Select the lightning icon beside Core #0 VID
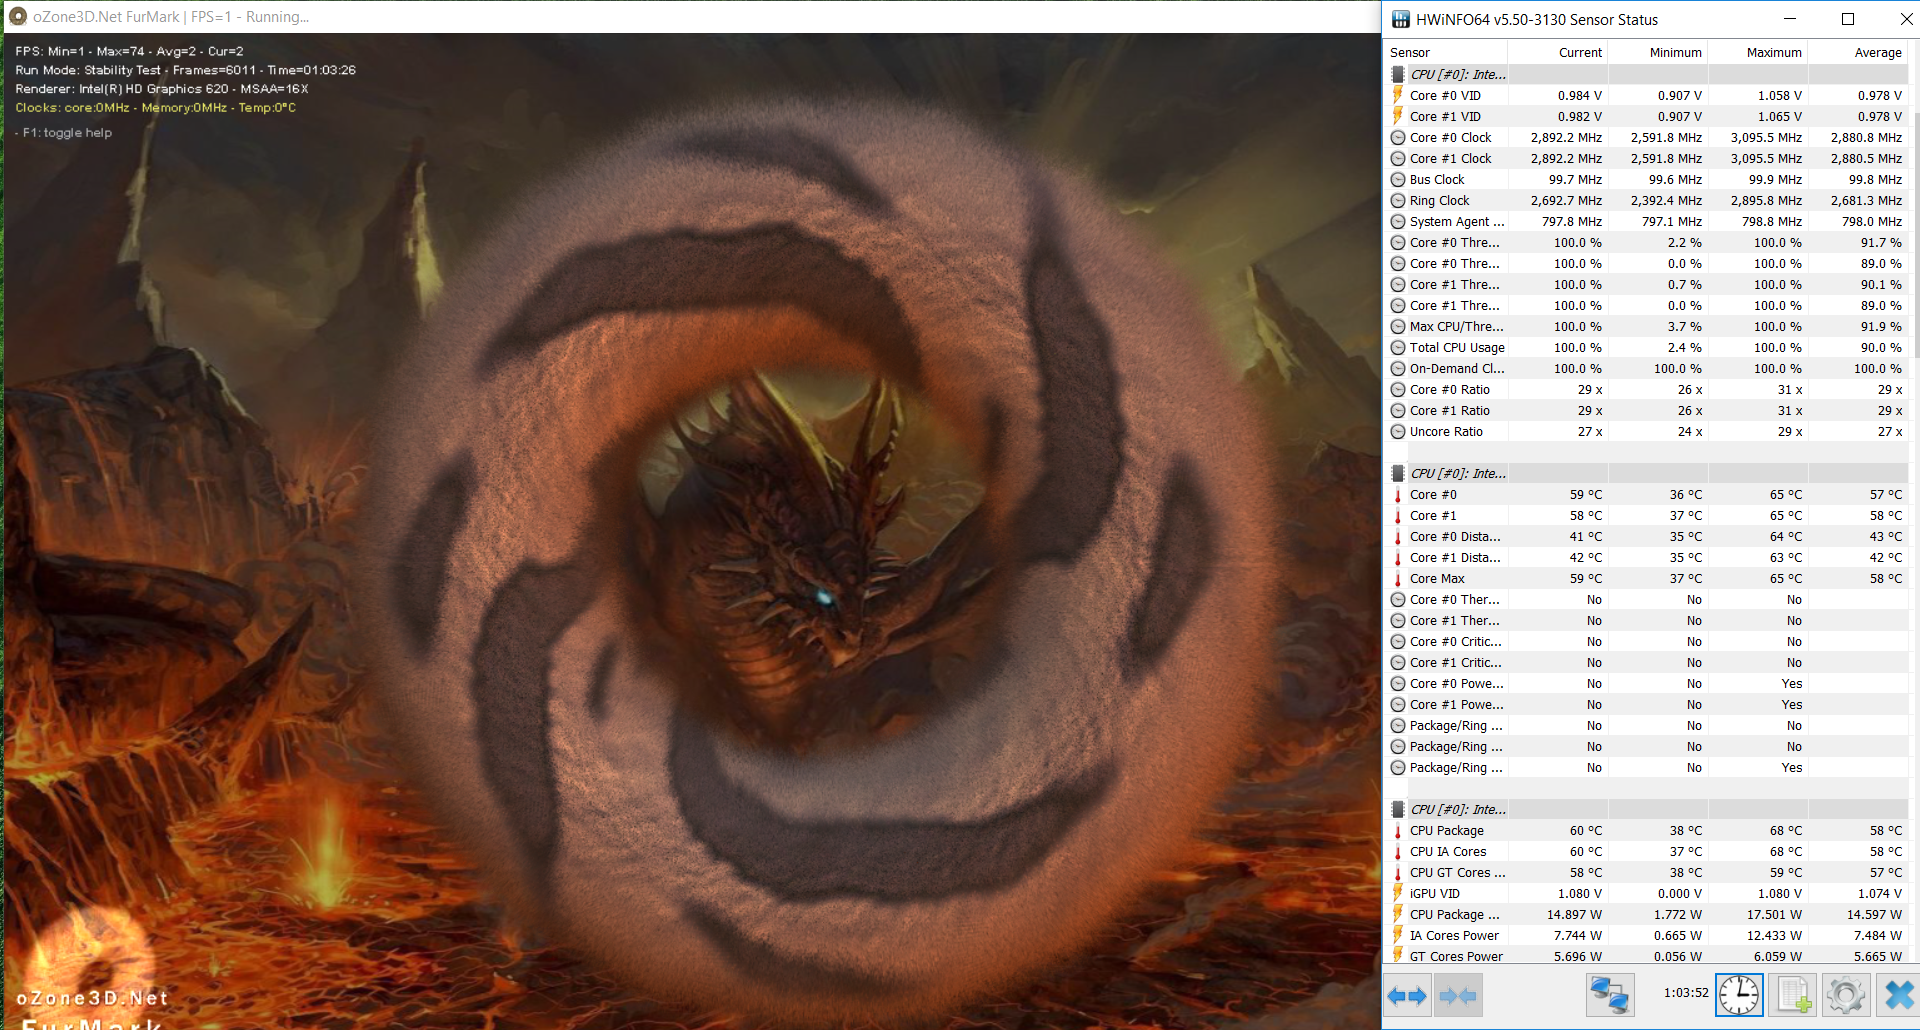 [x=1398, y=95]
